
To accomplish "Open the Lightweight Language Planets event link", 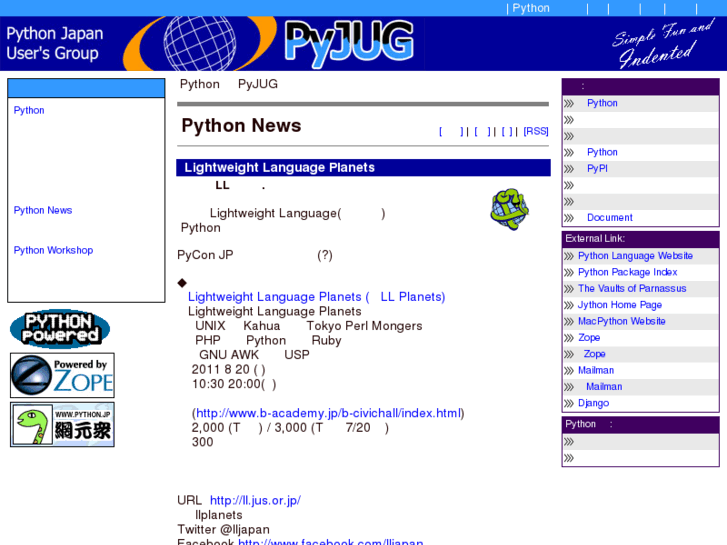I will click(x=316, y=297).
